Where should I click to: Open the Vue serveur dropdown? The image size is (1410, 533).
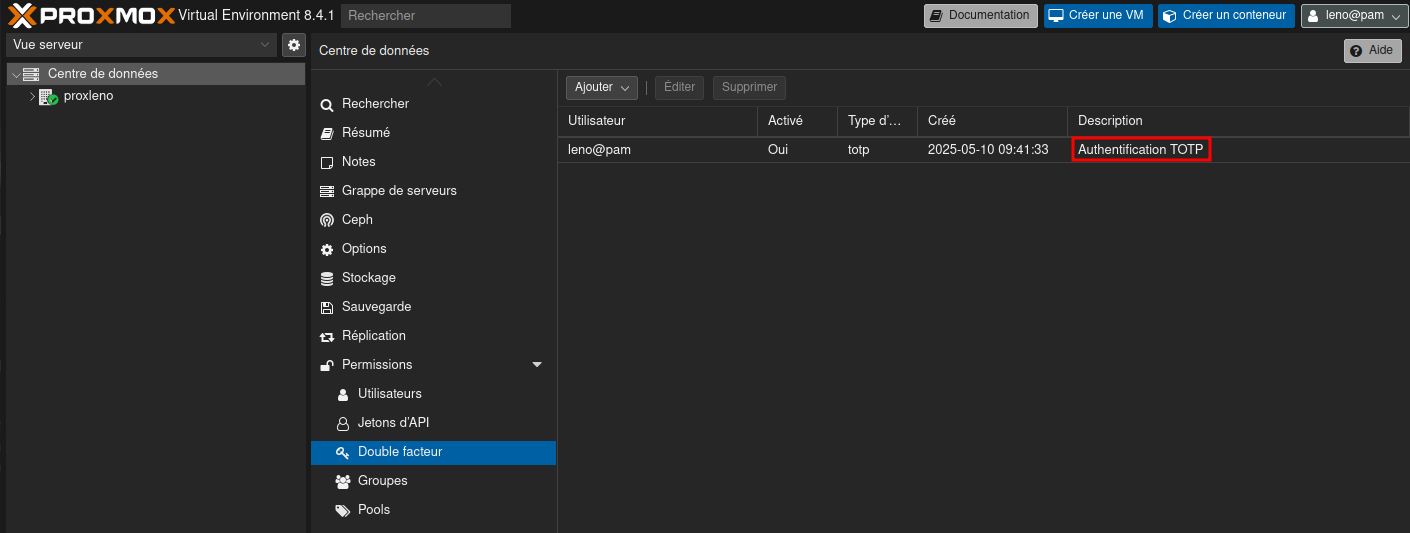pos(141,44)
